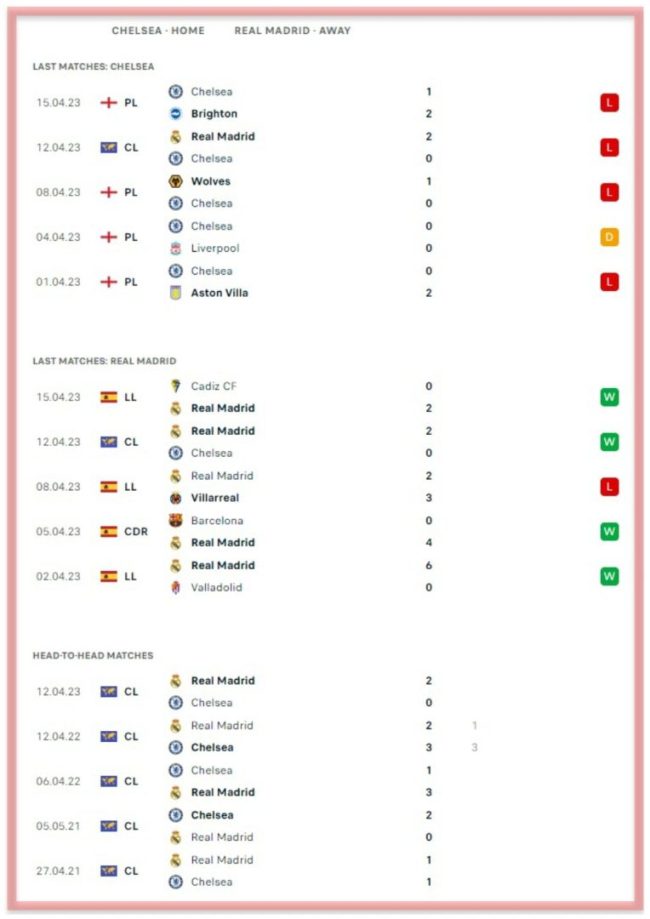Click the Villarreal club crest icon
Screen dimensions: 650x919
[175, 498]
